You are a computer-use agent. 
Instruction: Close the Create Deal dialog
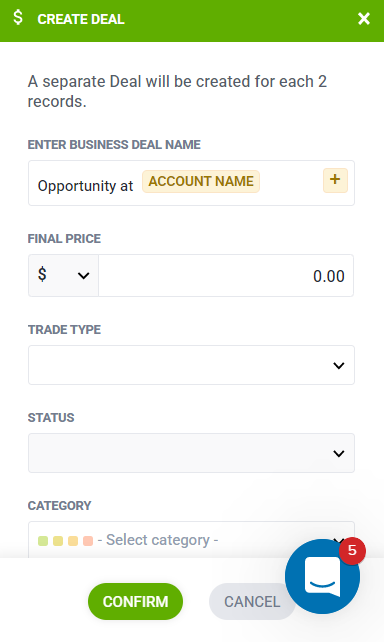click(x=364, y=18)
